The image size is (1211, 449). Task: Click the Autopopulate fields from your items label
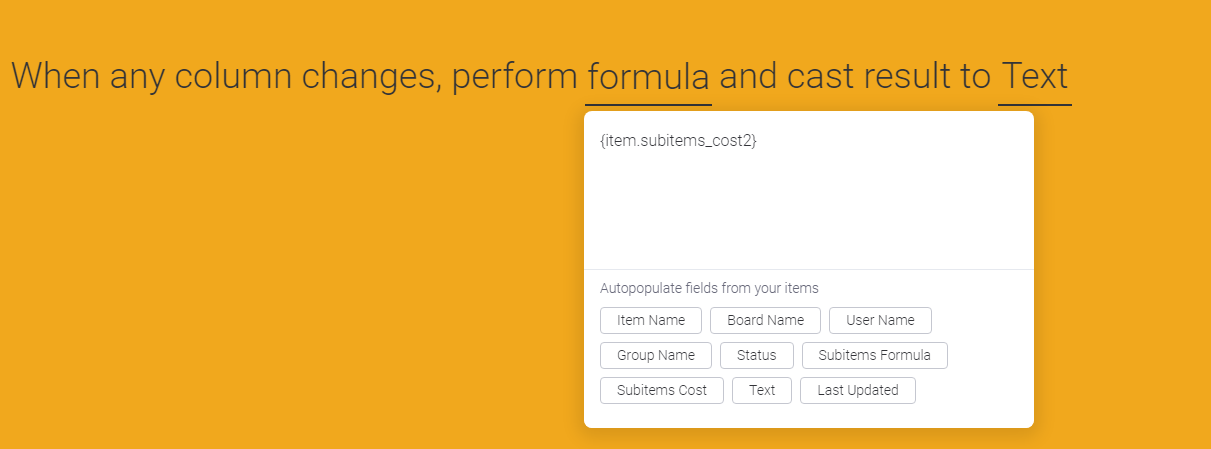(x=709, y=288)
